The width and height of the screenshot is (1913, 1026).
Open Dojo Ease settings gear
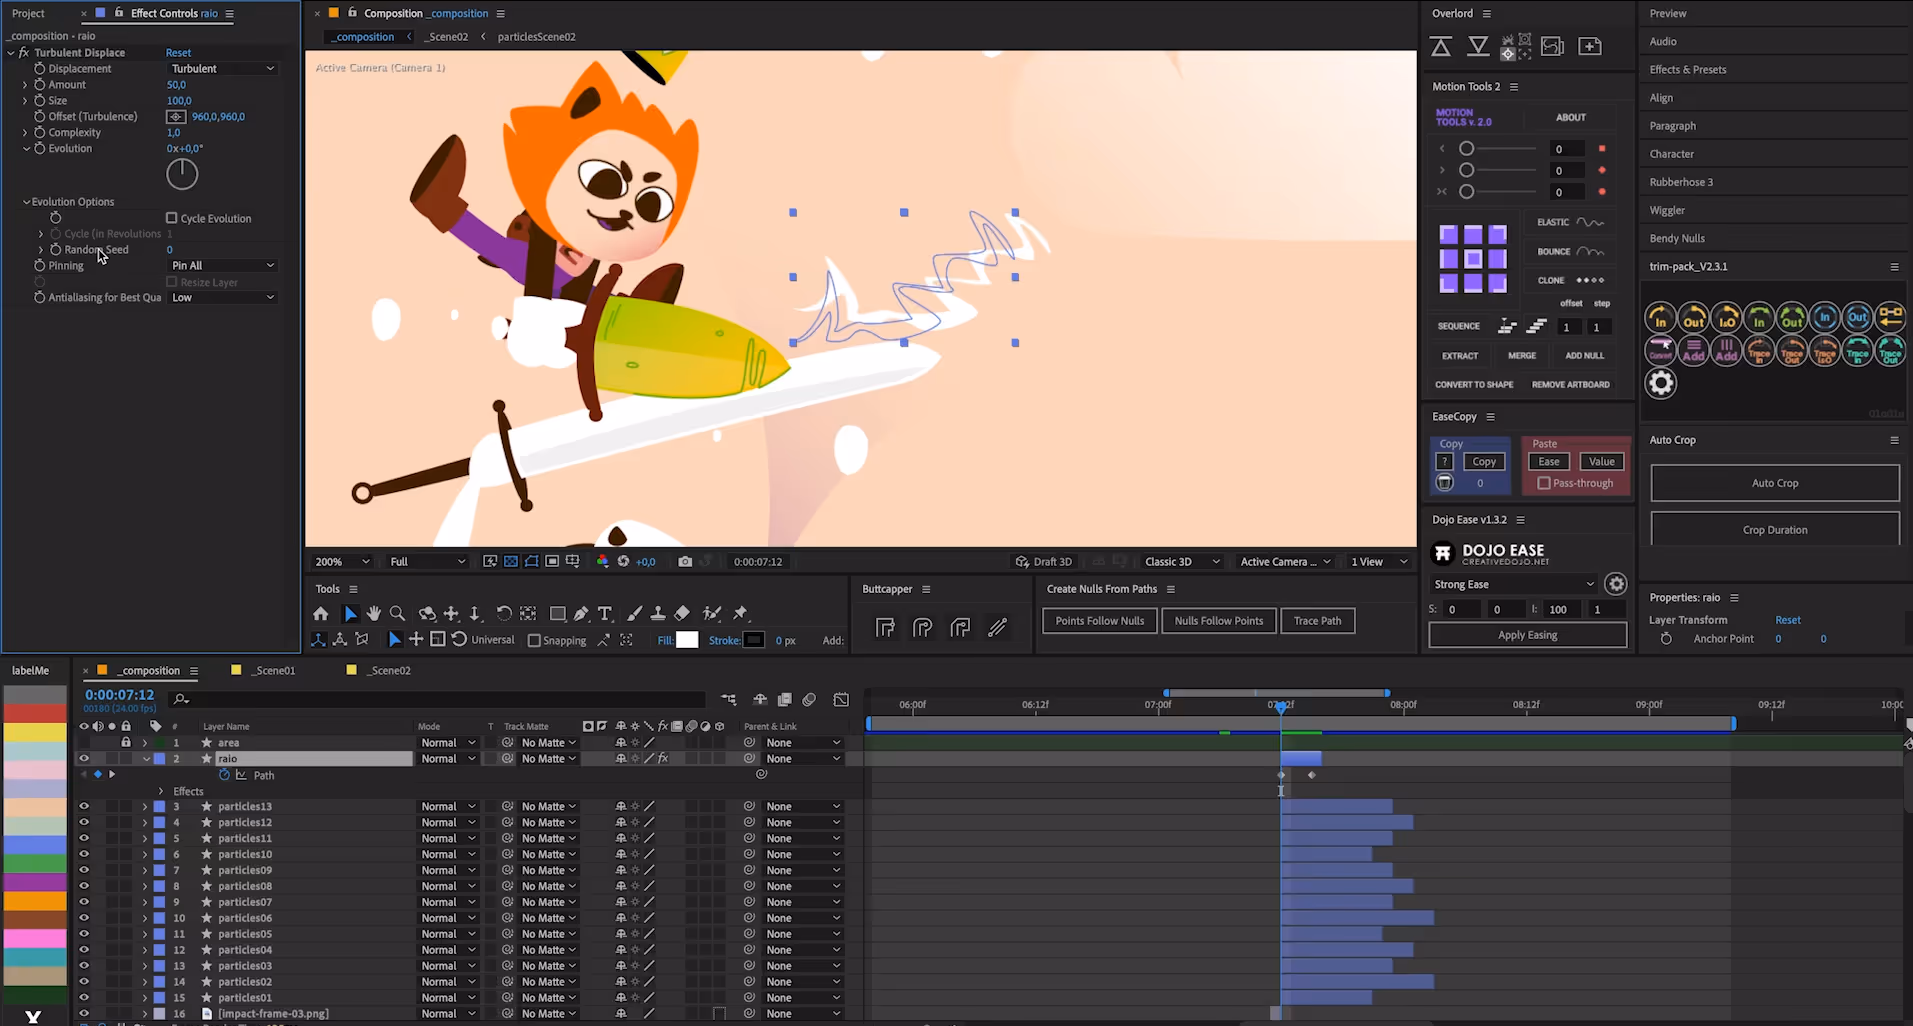point(1616,584)
